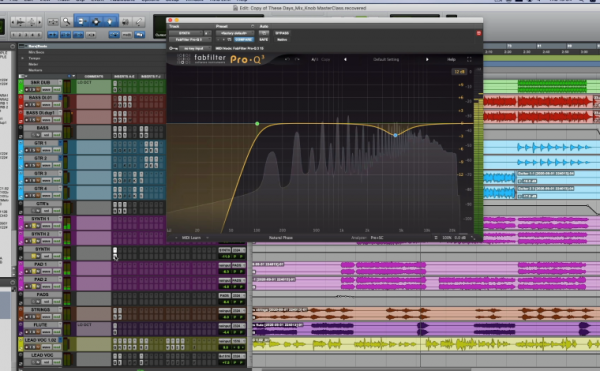Select the Pencil tool

139,22
